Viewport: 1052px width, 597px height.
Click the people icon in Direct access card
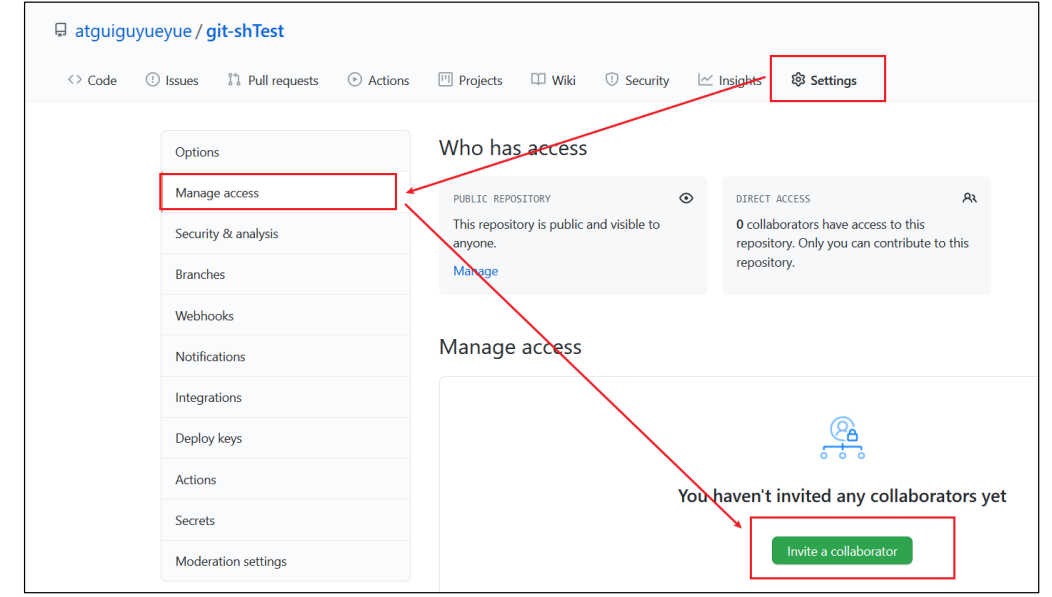[969, 198]
